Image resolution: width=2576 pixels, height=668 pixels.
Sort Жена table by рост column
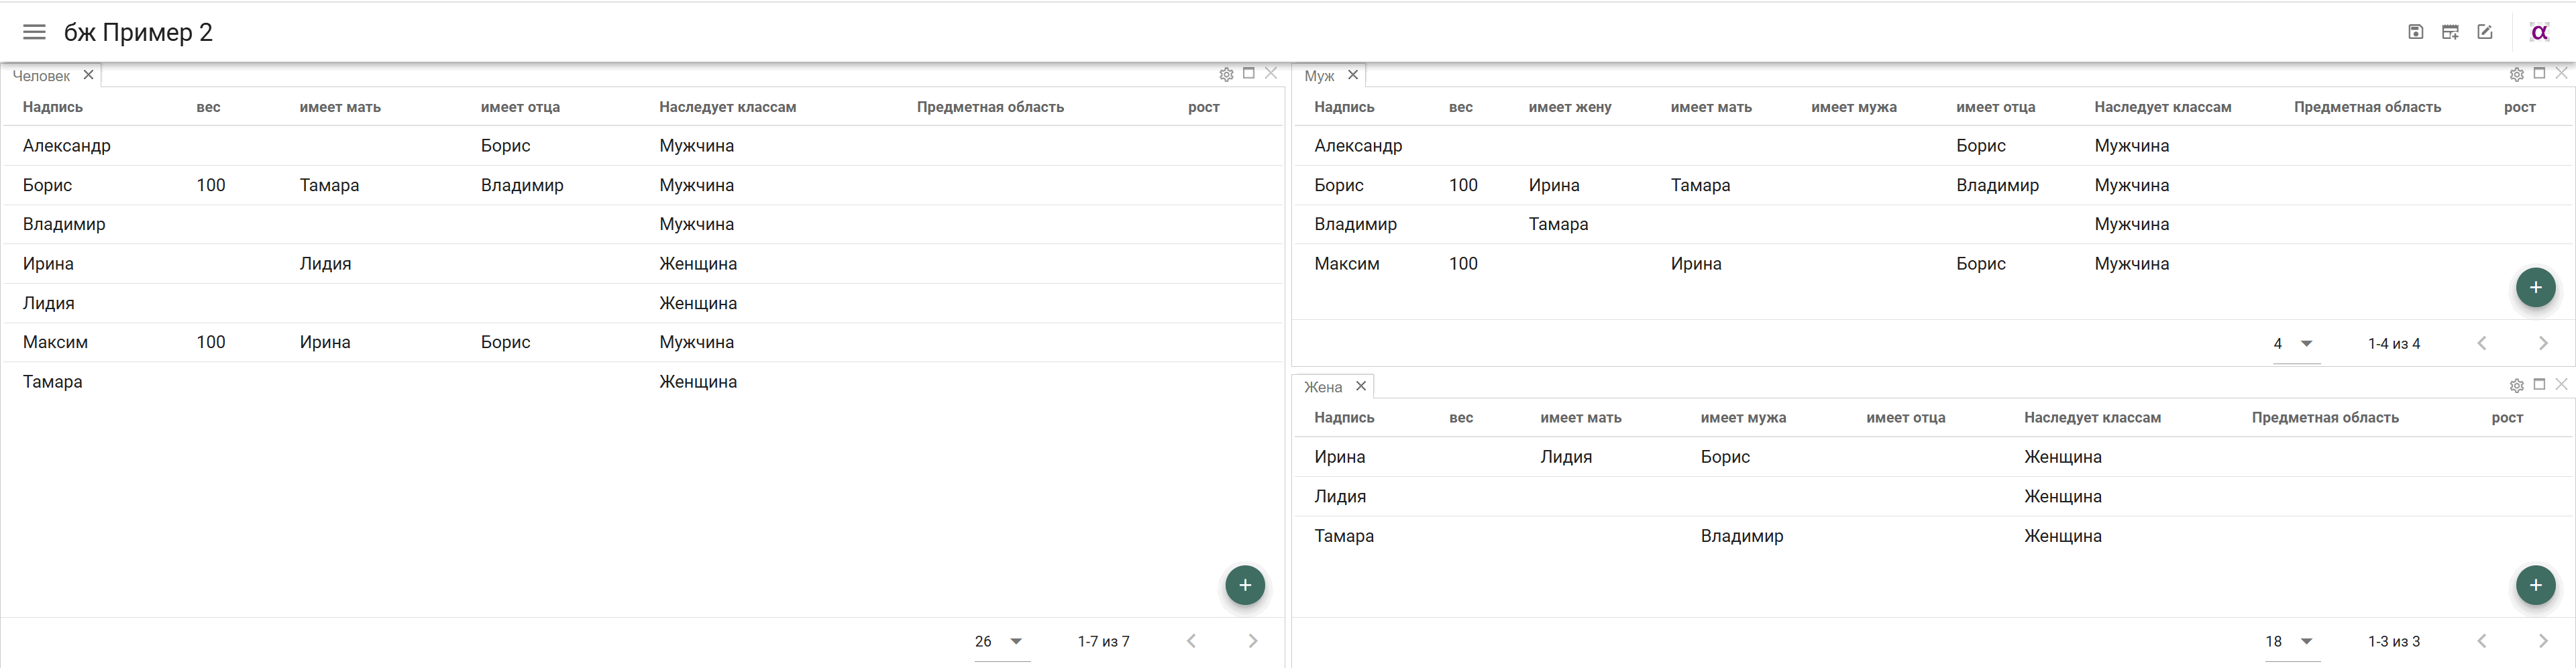click(2507, 418)
